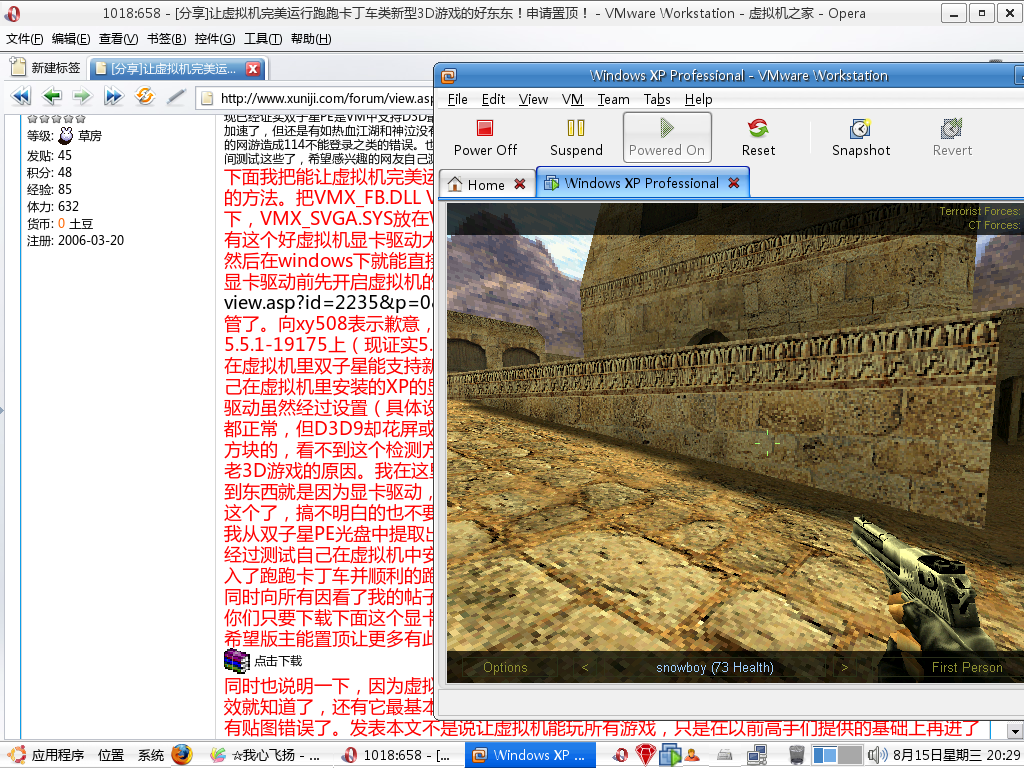This screenshot has height=768, width=1024.
Task: Click the Revert toolbar icon
Action: pyautogui.click(x=952, y=128)
